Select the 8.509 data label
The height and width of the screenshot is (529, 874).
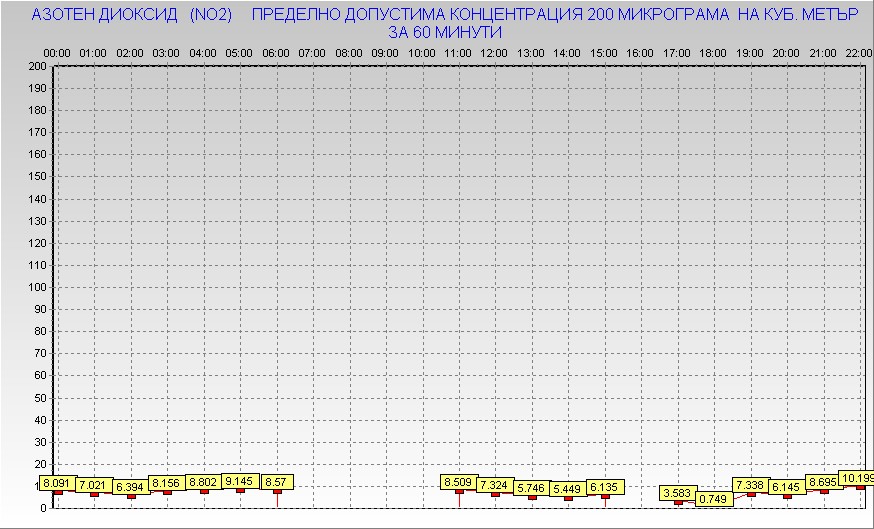[x=459, y=483]
